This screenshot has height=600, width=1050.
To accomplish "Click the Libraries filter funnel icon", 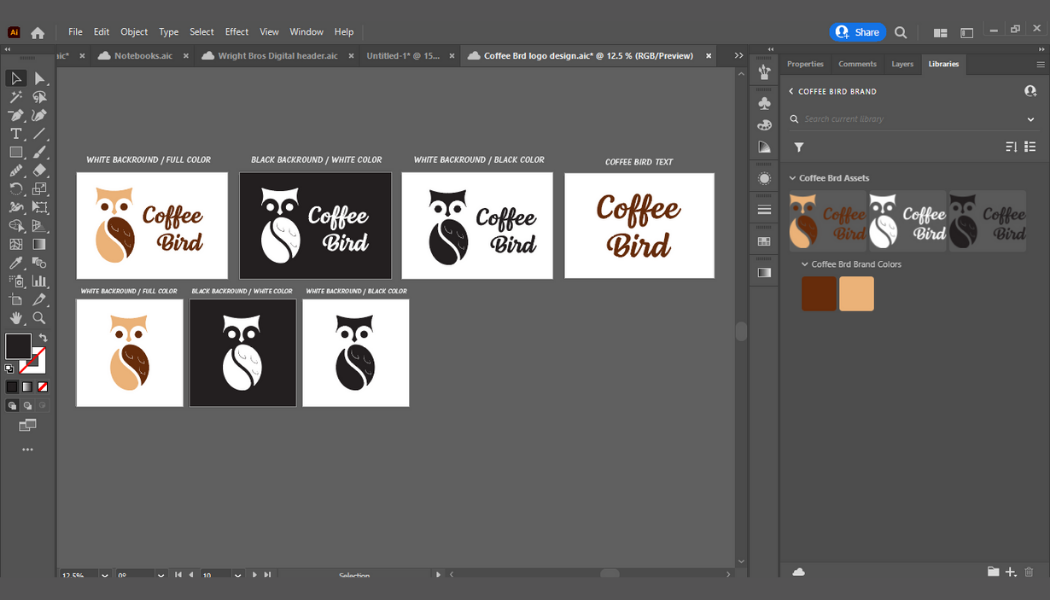I will (x=799, y=147).
